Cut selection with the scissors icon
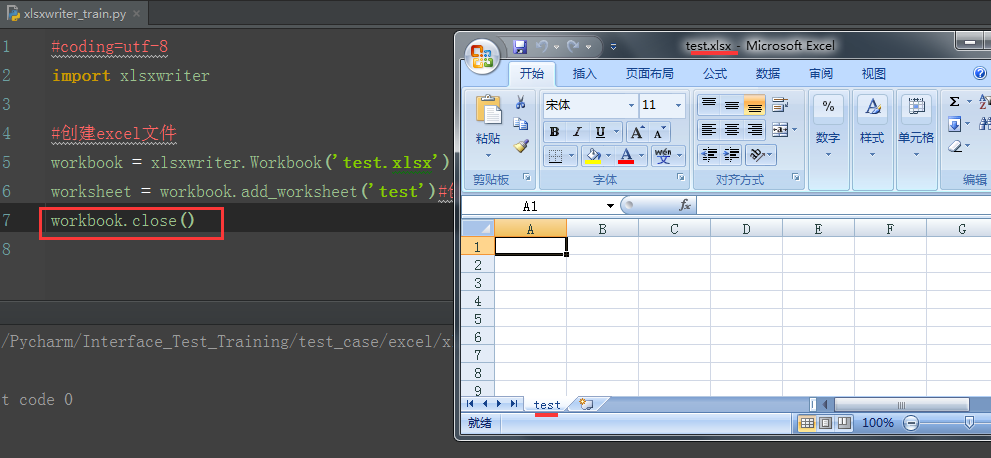The width and height of the screenshot is (991, 458). [521, 102]
